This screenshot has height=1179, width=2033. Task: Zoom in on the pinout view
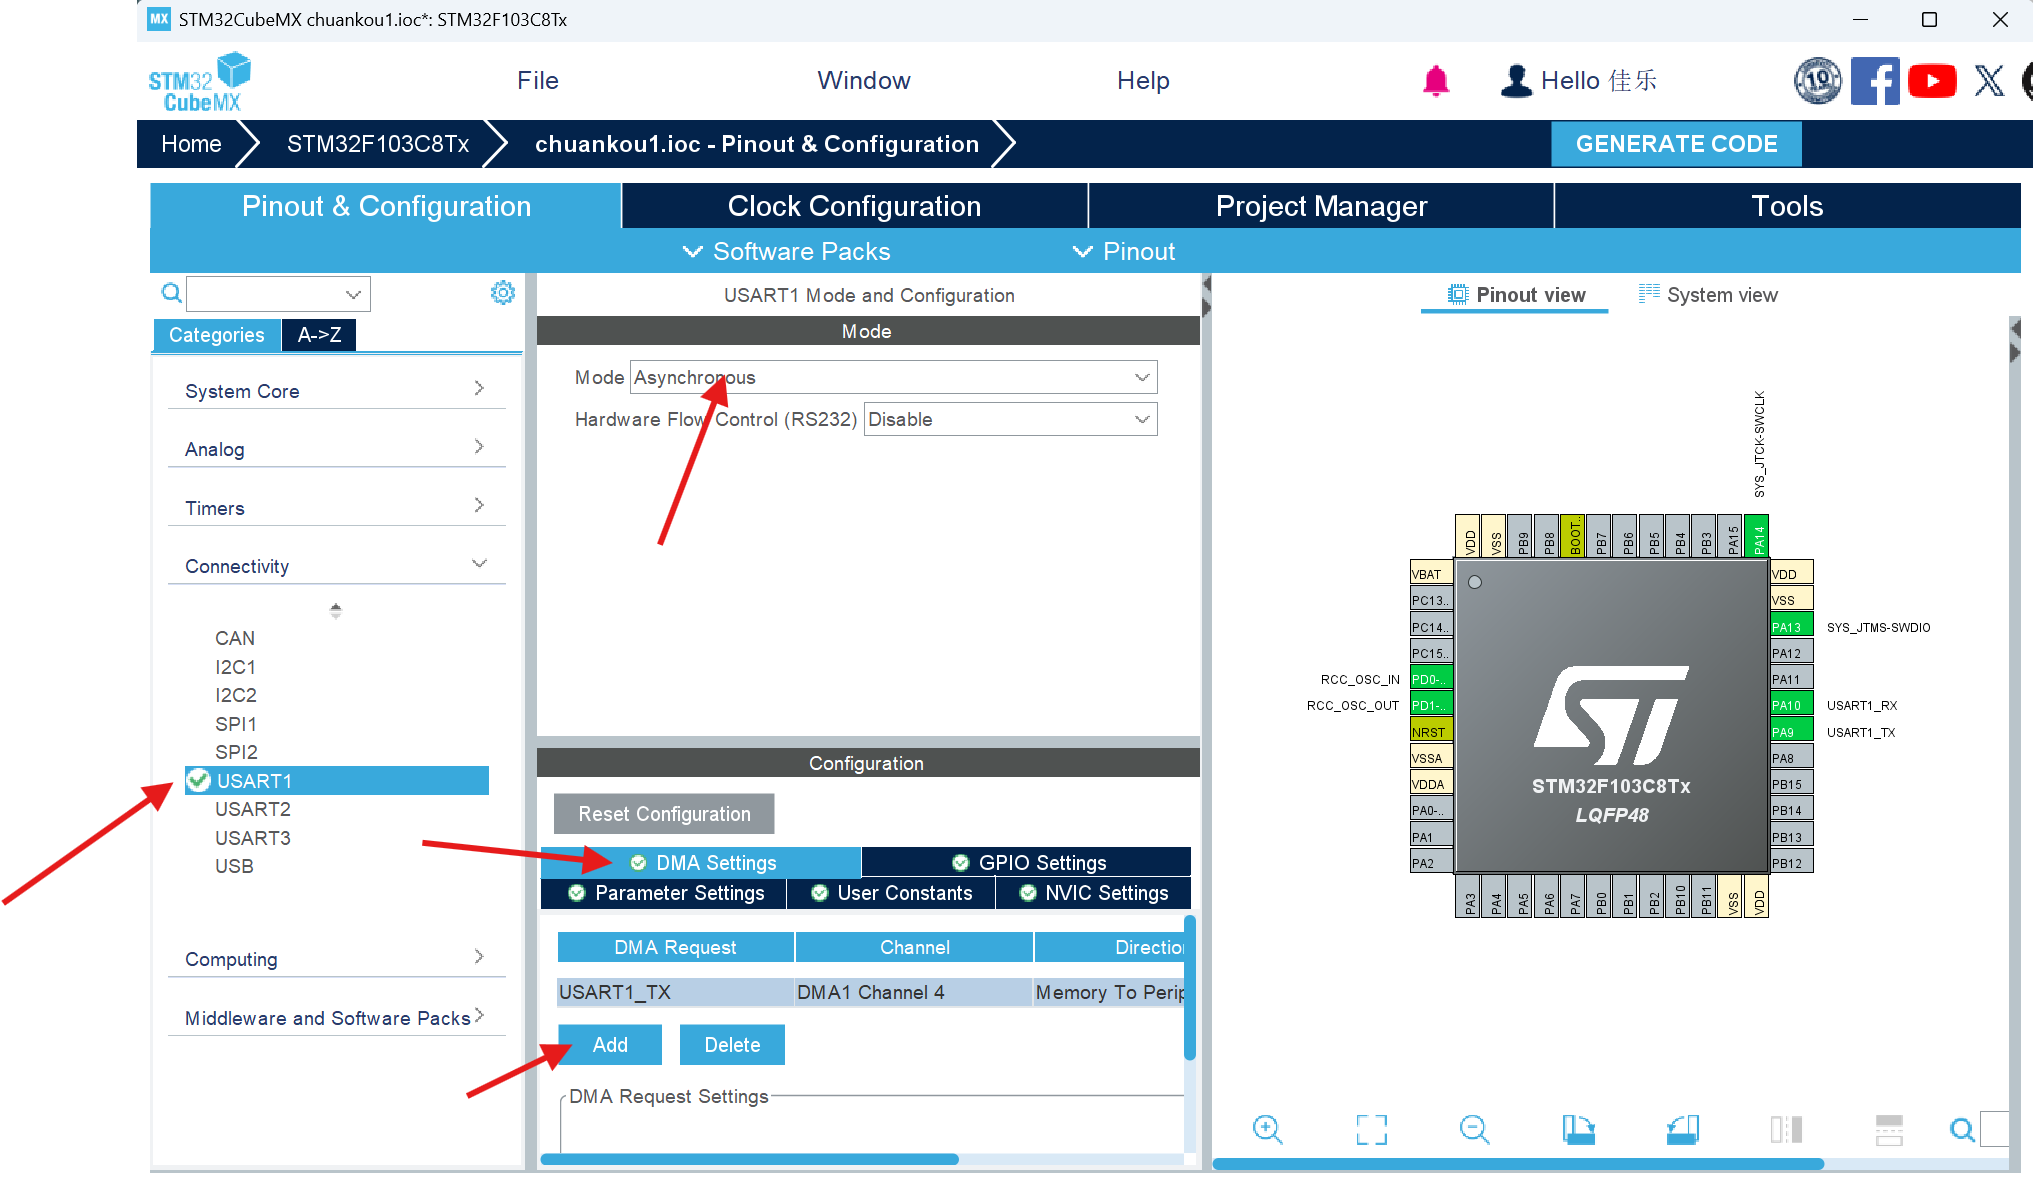click(1267, 1129)
